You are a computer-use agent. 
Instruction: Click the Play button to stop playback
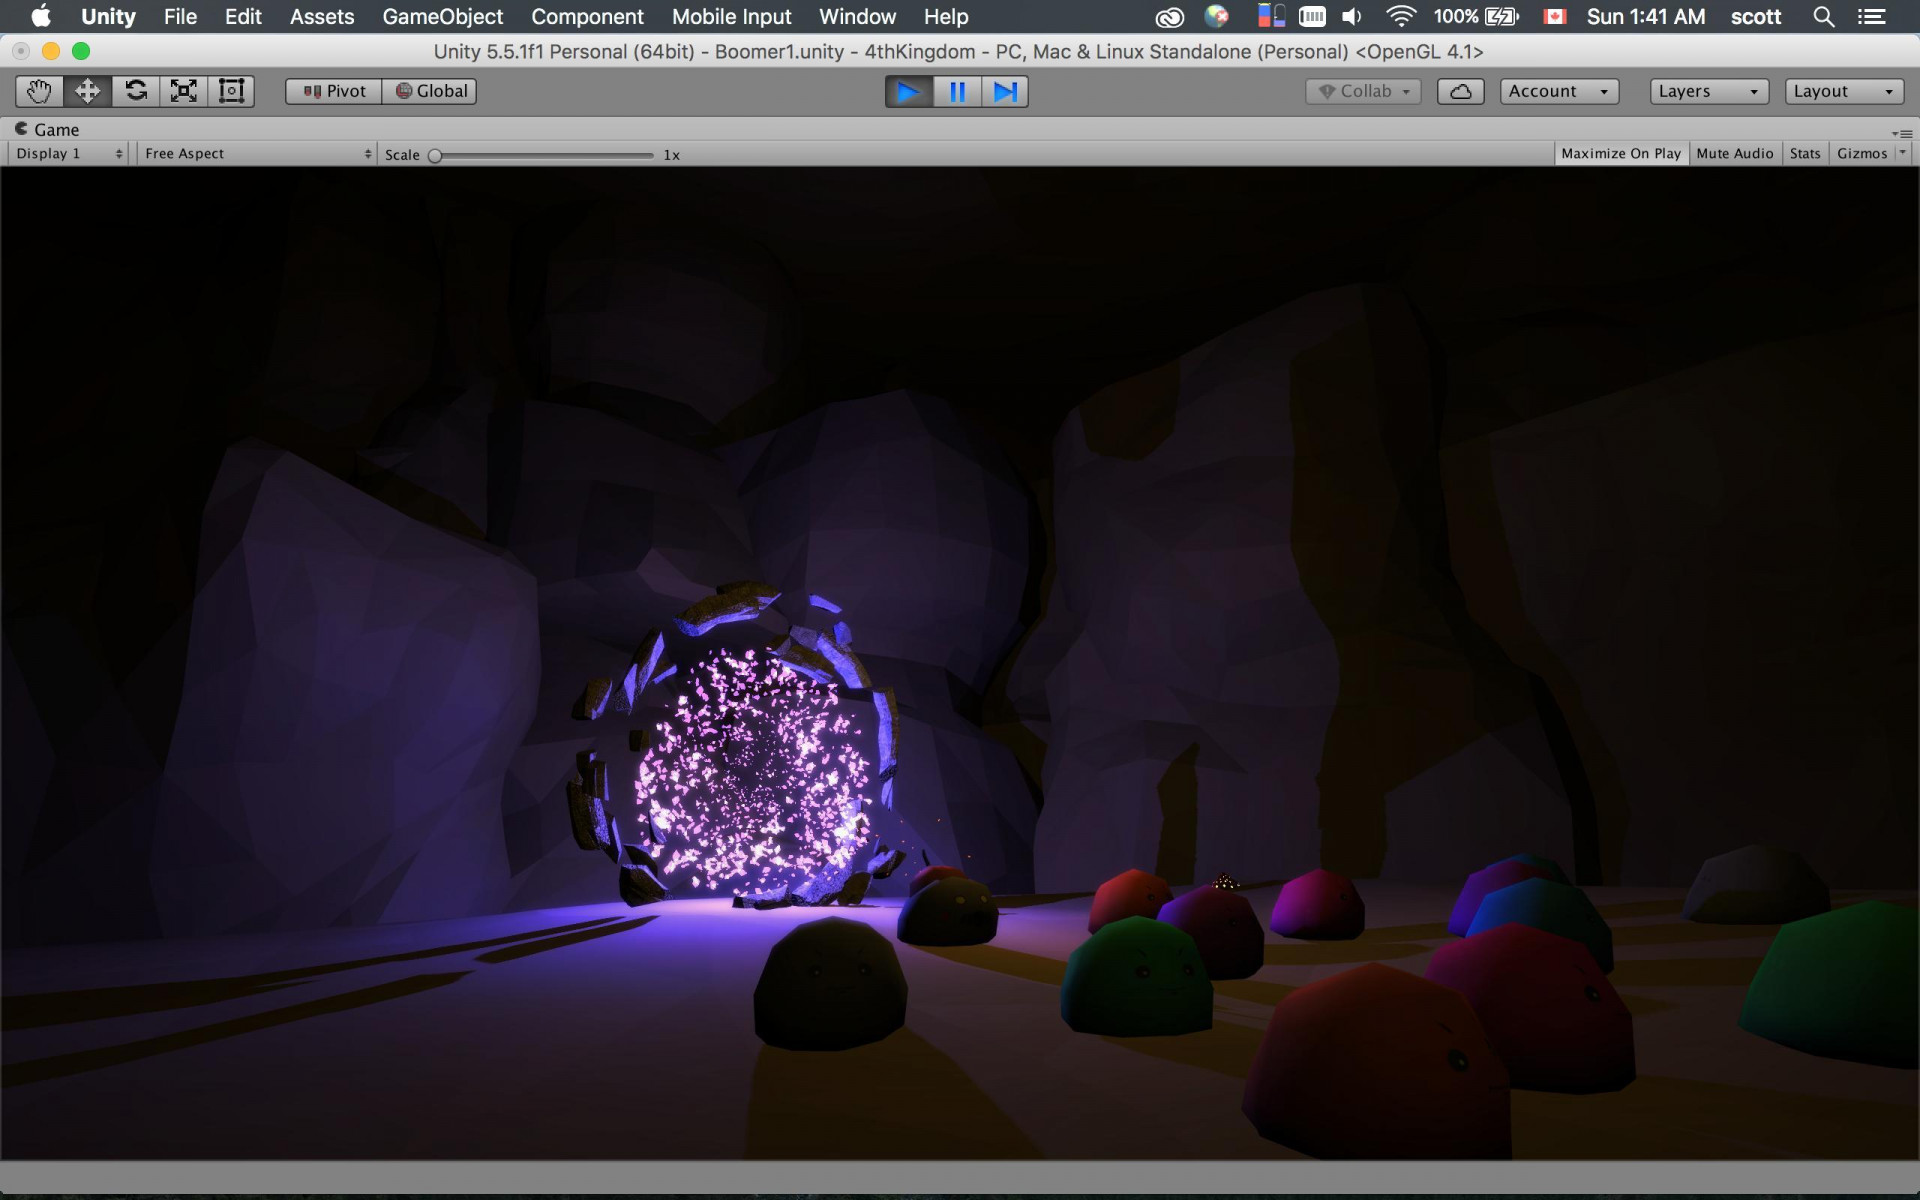(x=909, y=92)
